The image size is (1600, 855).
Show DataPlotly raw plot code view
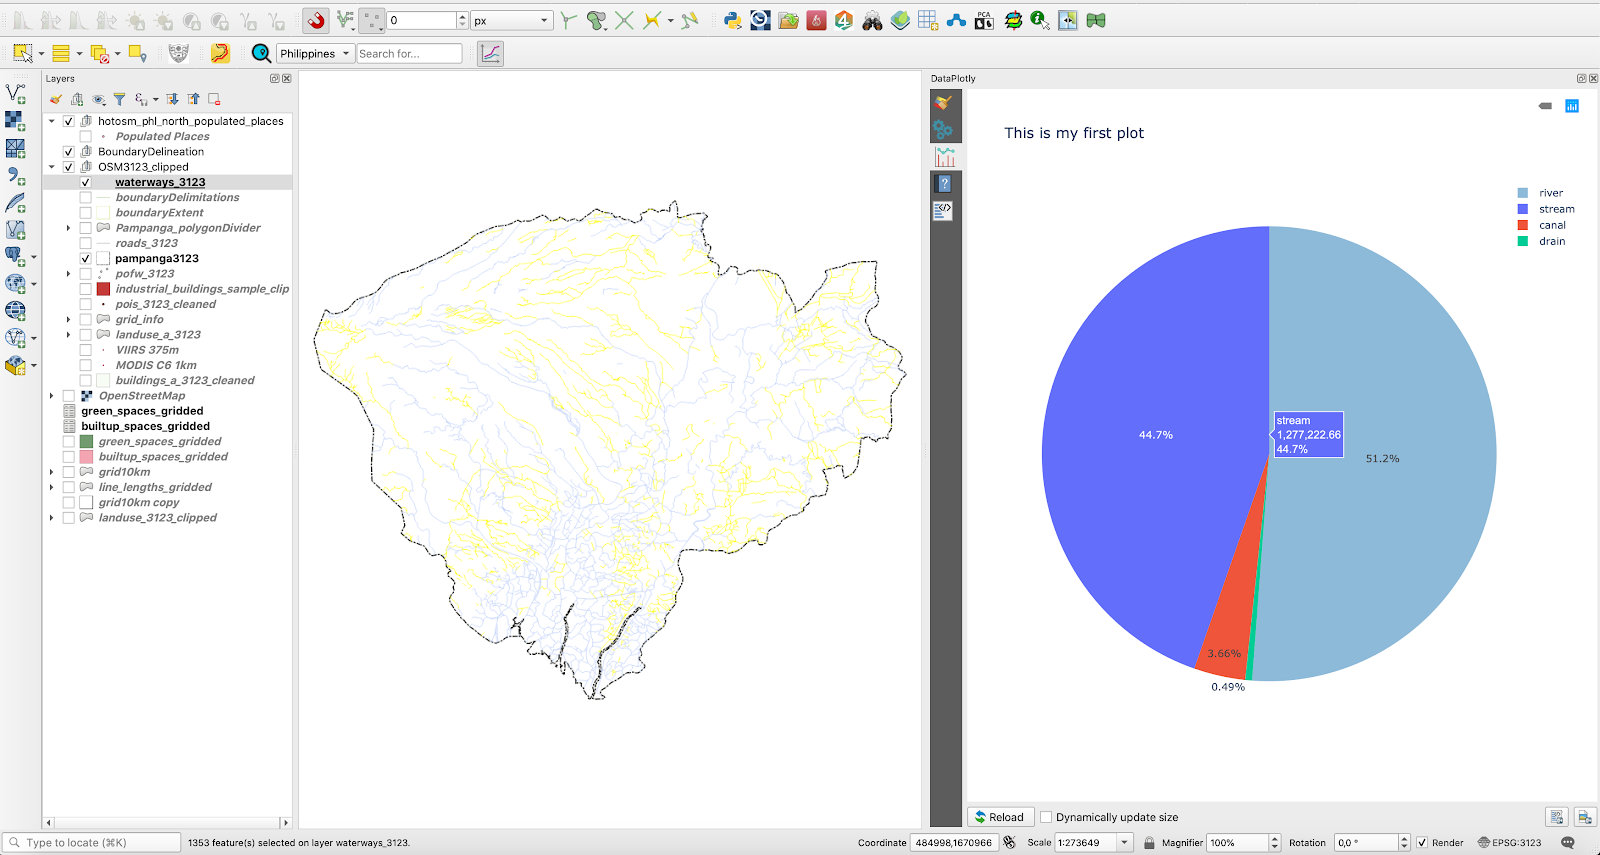943,210
